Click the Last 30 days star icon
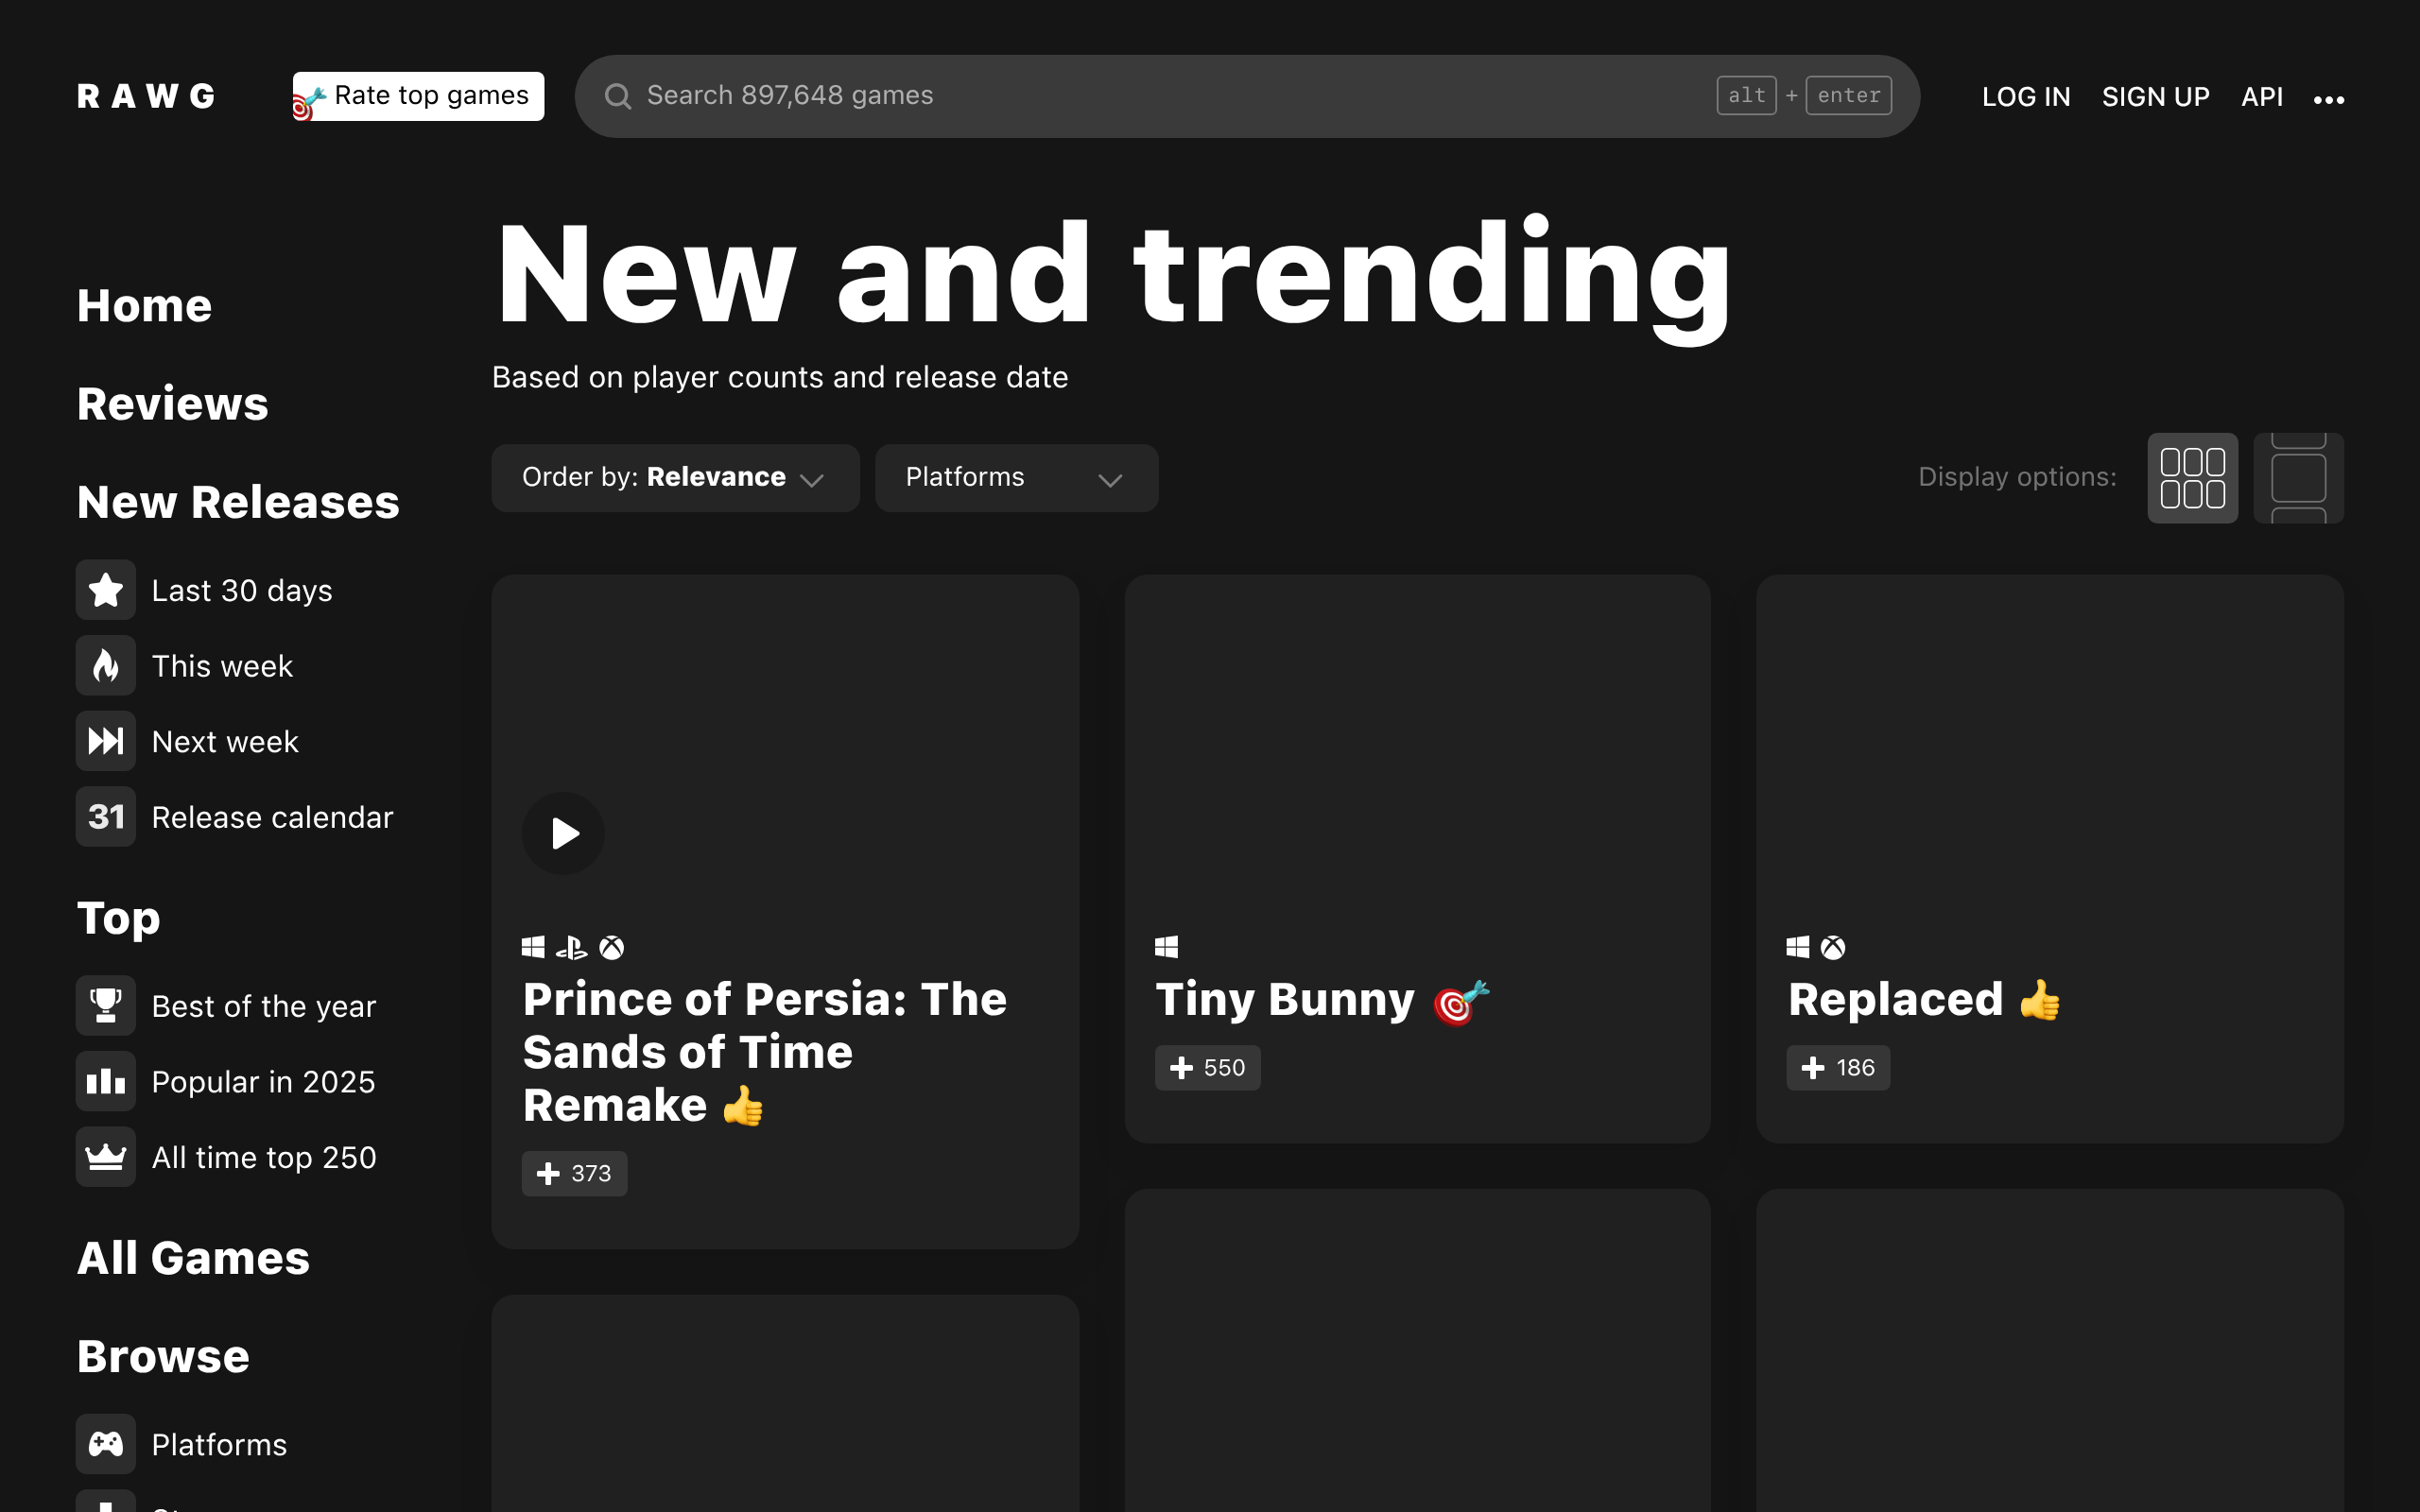Viewport: 2420px width, 1512px height. [105, 590]
